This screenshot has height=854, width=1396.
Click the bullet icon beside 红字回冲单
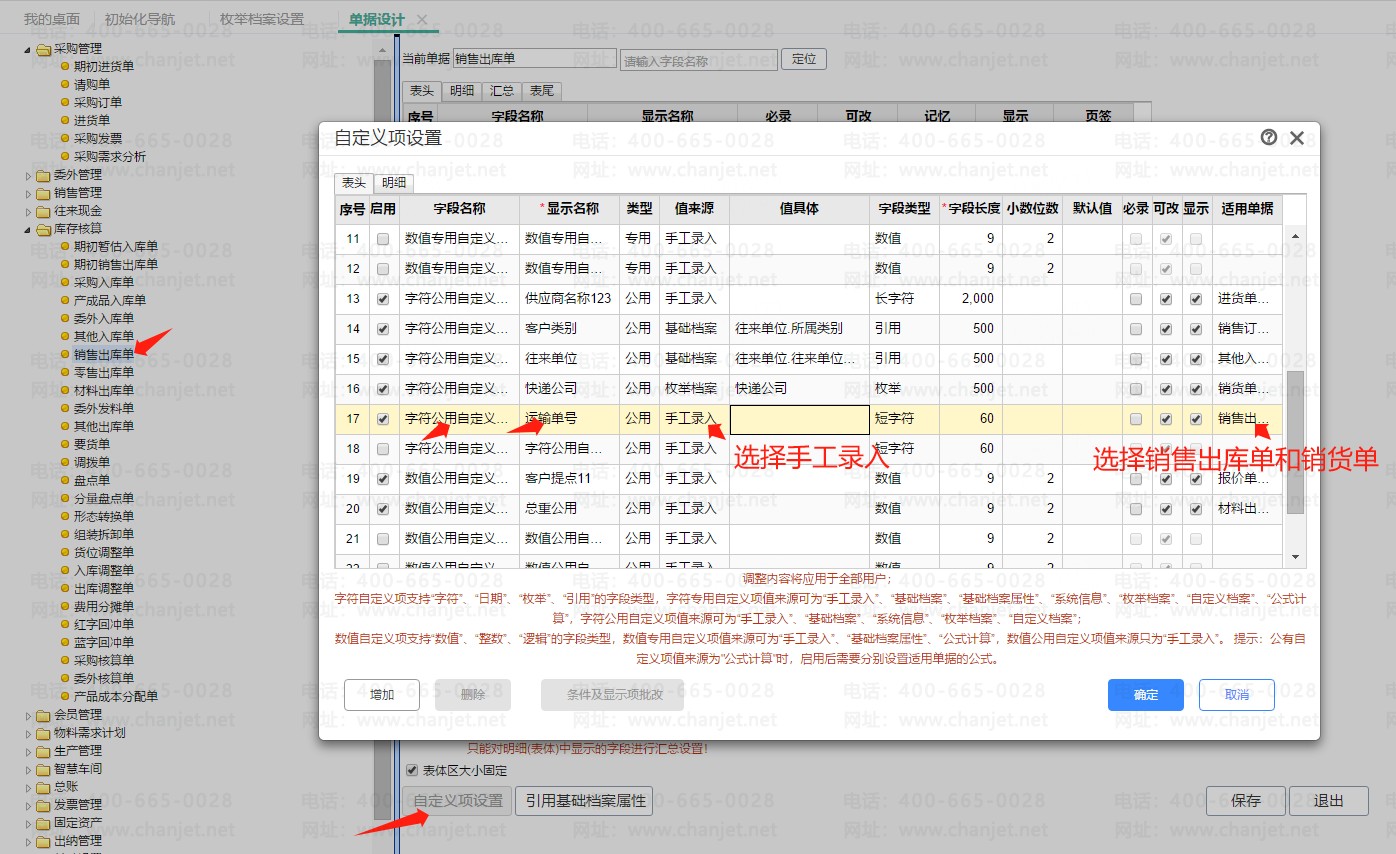coord(66,624)
